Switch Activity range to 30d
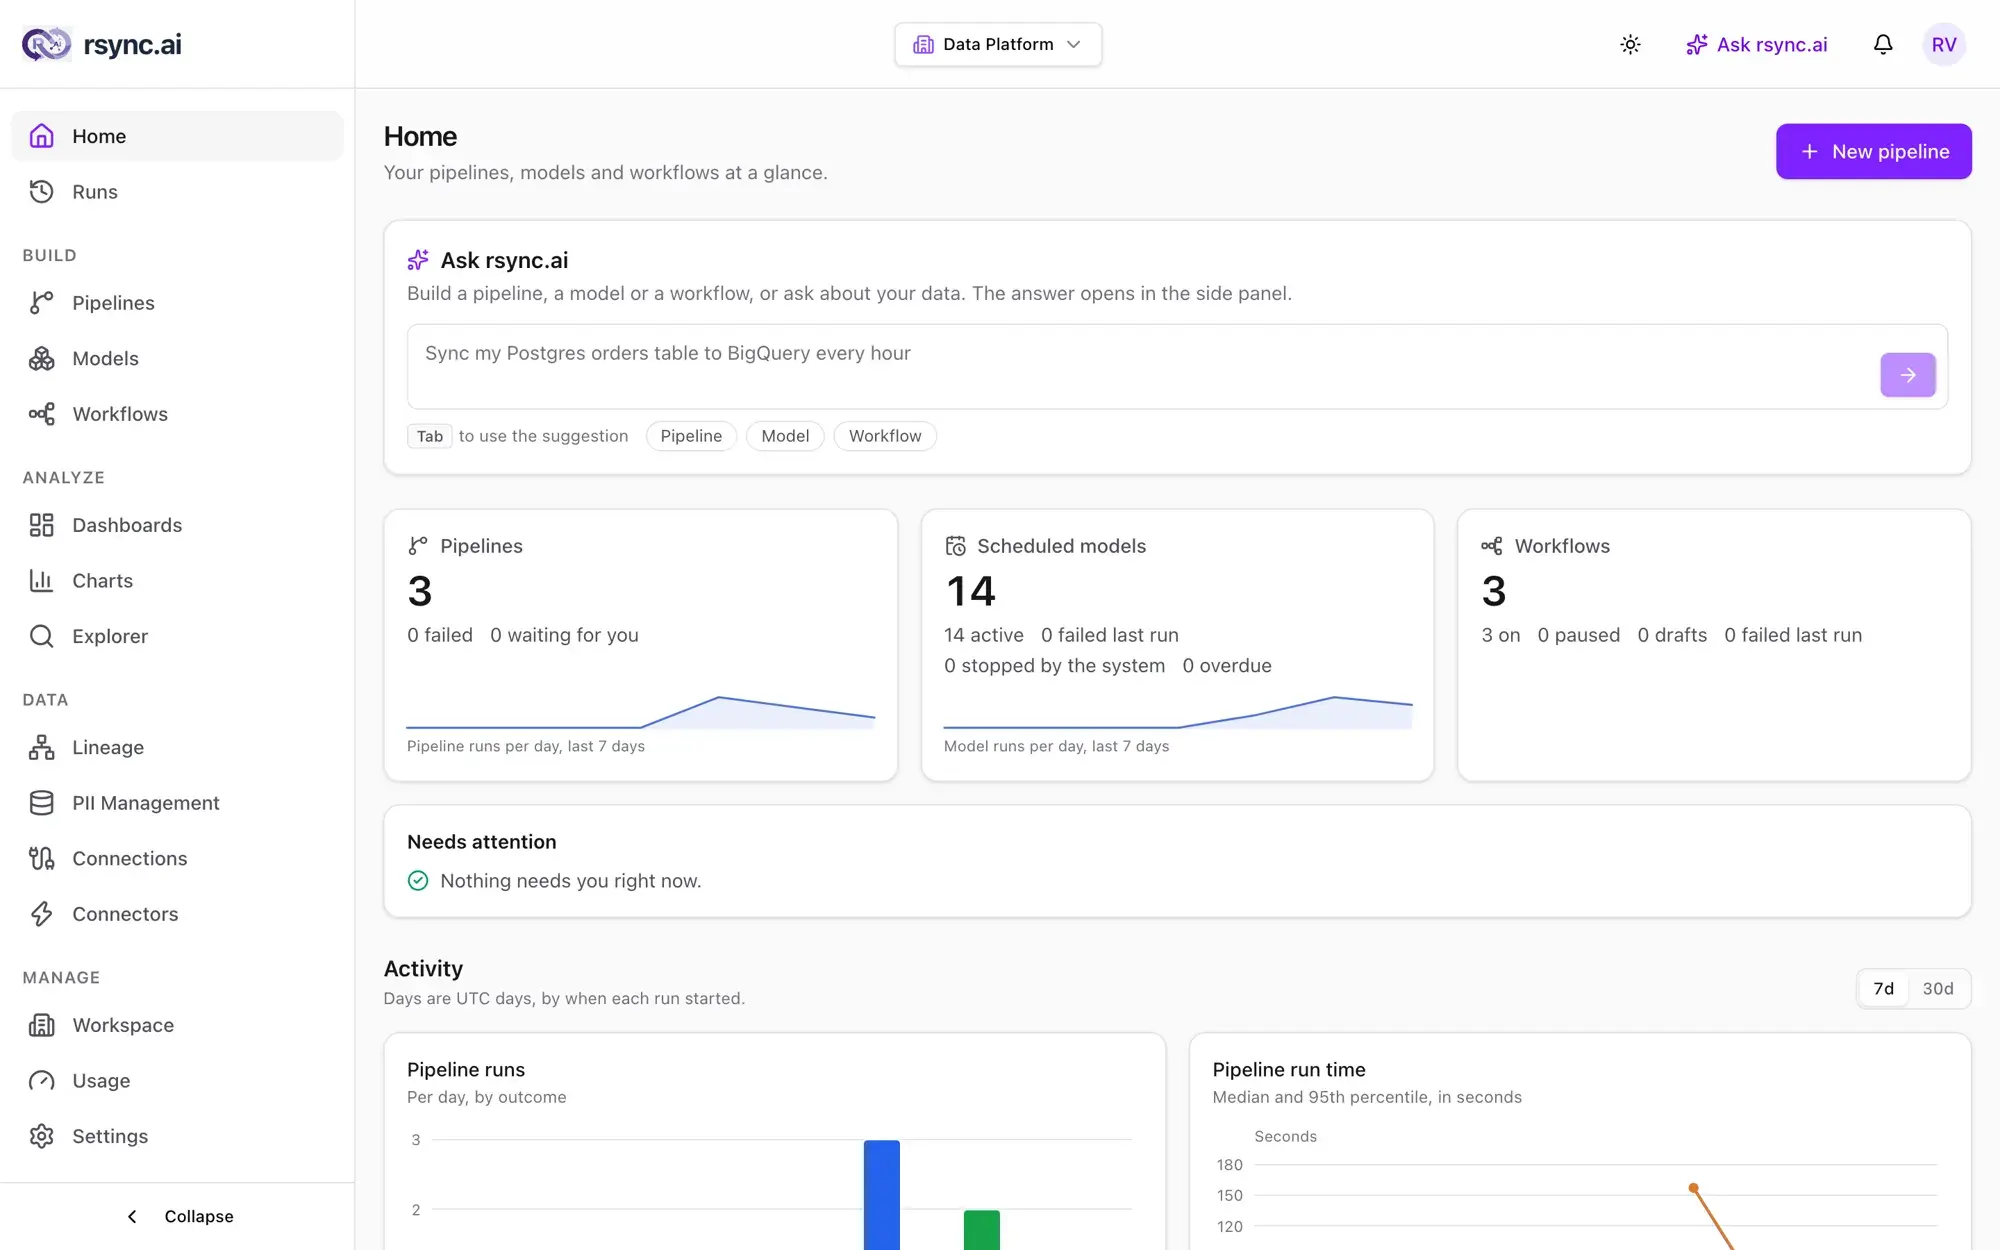This screenshot has height=1250, width=2000. (1938, 988)
